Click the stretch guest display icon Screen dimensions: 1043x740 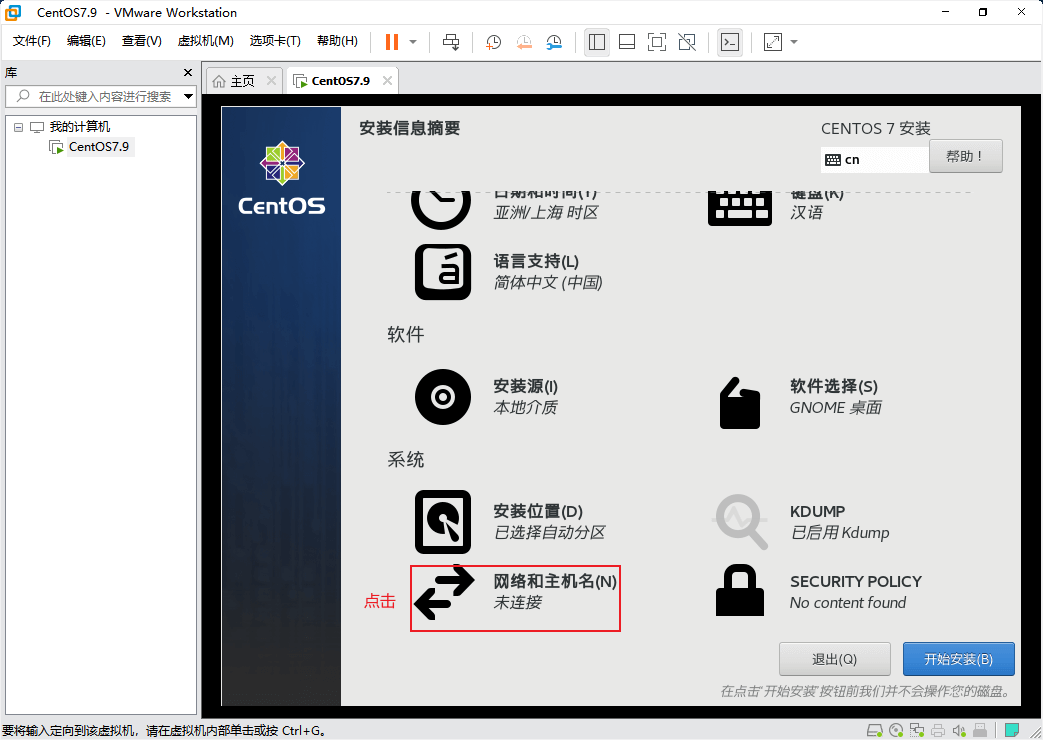772,42
